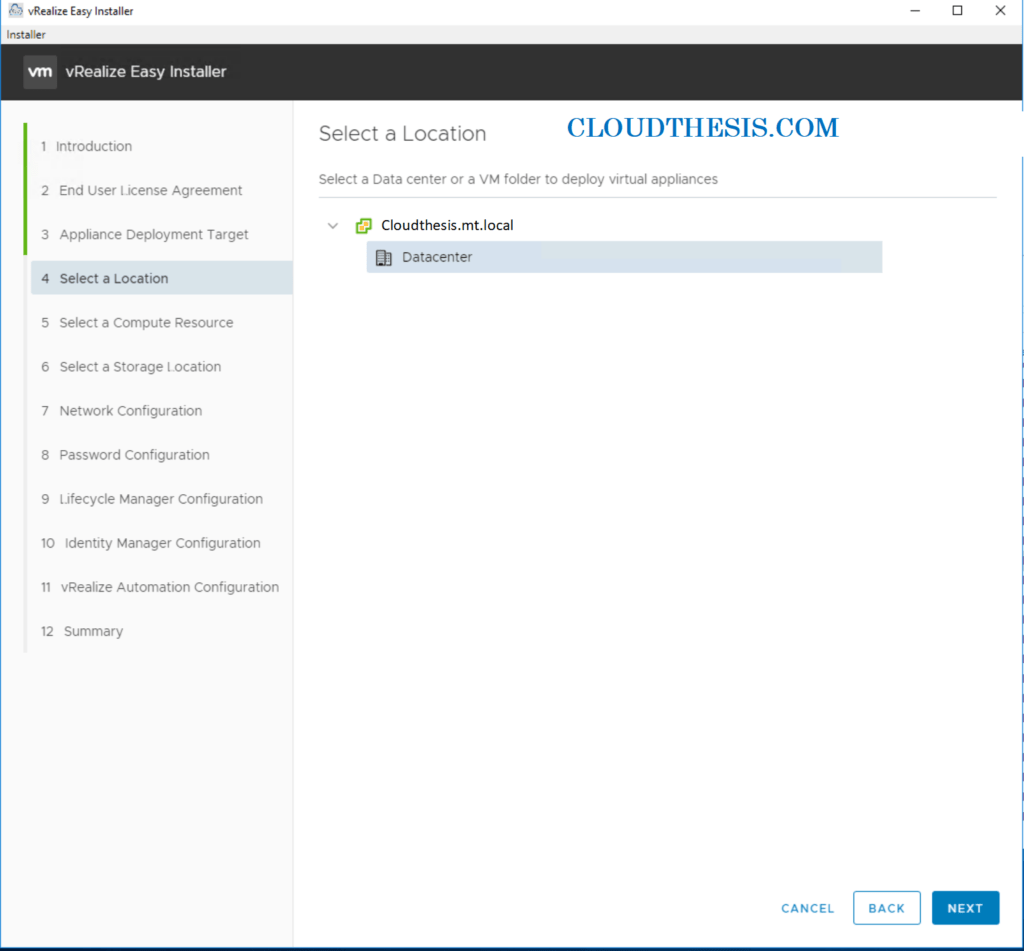Open Lifecycle Manager Configuration step
Viewport: 1024px width, 951px height.
[x=160, y=498]
